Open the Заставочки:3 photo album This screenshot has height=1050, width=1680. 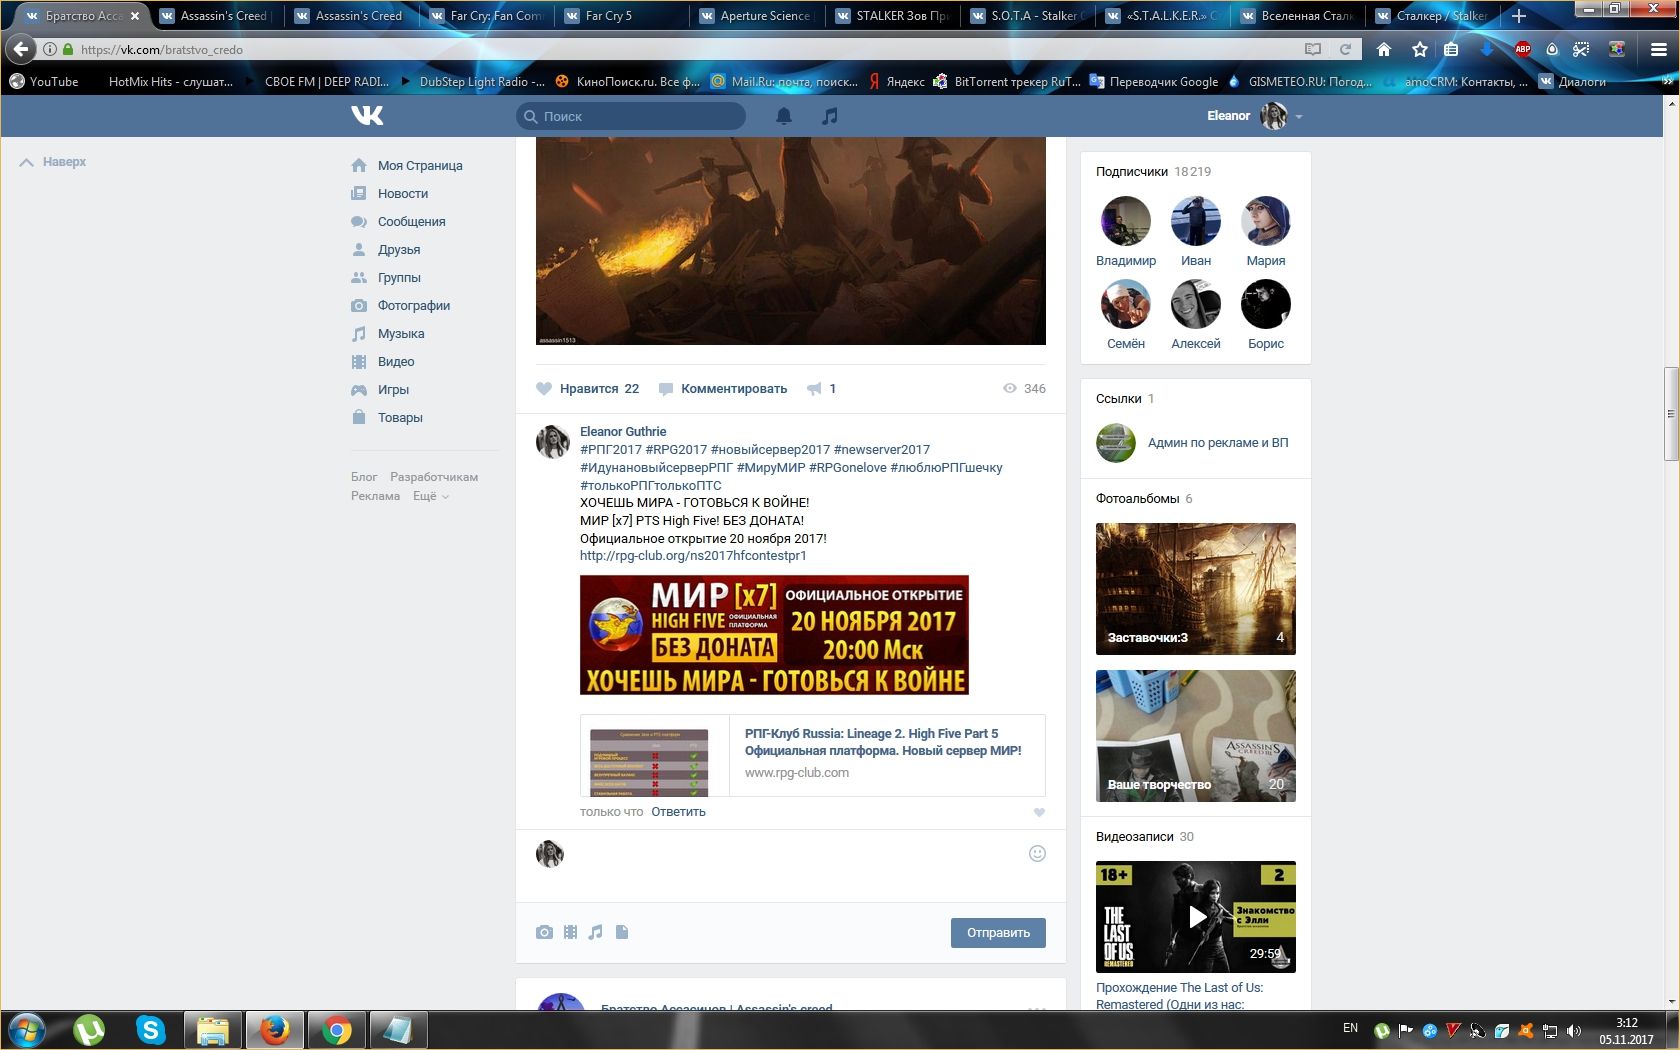1196,589
